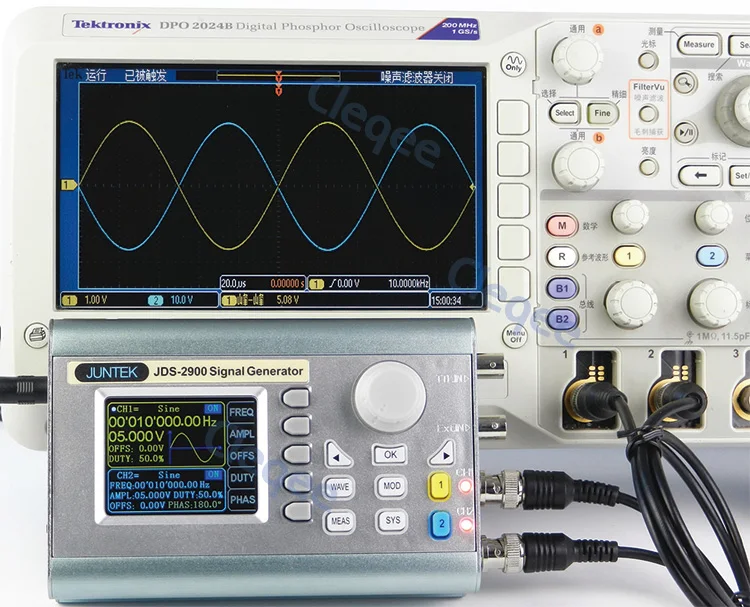Tap the soft key beside PHAS
The width and height of the screenshot is (750, 607).
coord(298,512)
